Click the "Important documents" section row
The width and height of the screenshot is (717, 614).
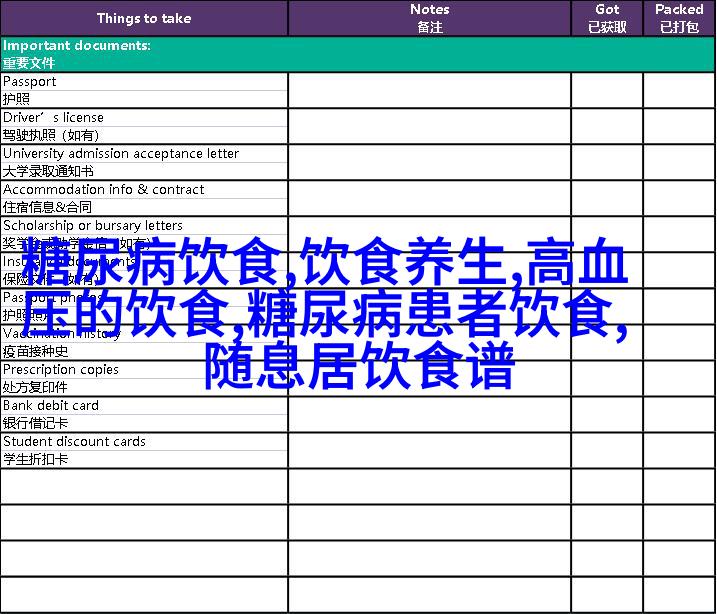point(358,54)
